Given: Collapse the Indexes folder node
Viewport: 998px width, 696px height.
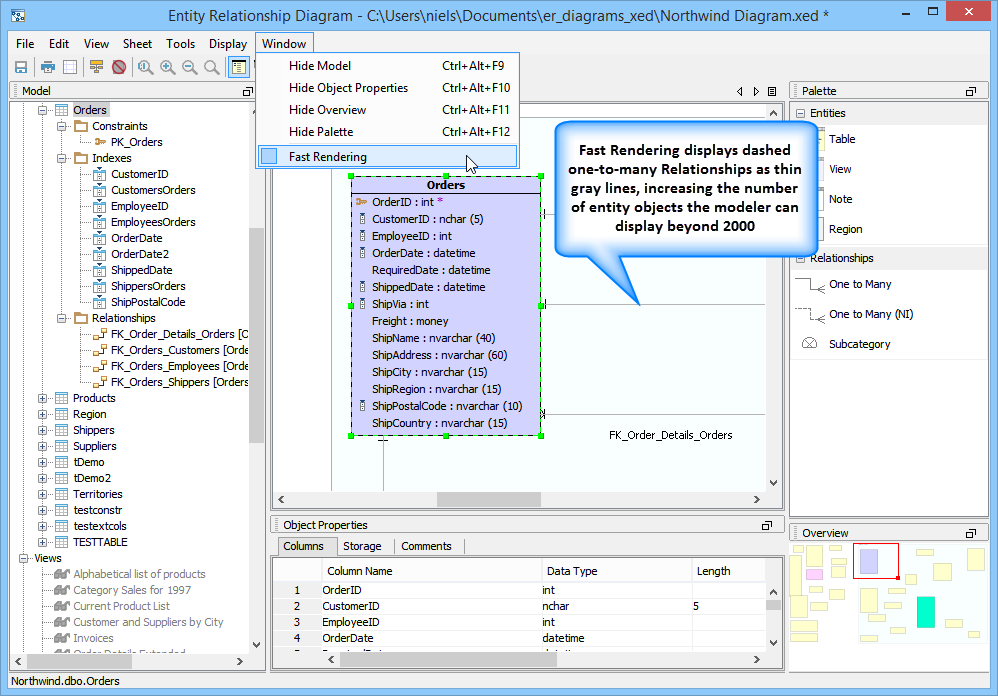Looking at the screenshot, I should pos(62,158).
